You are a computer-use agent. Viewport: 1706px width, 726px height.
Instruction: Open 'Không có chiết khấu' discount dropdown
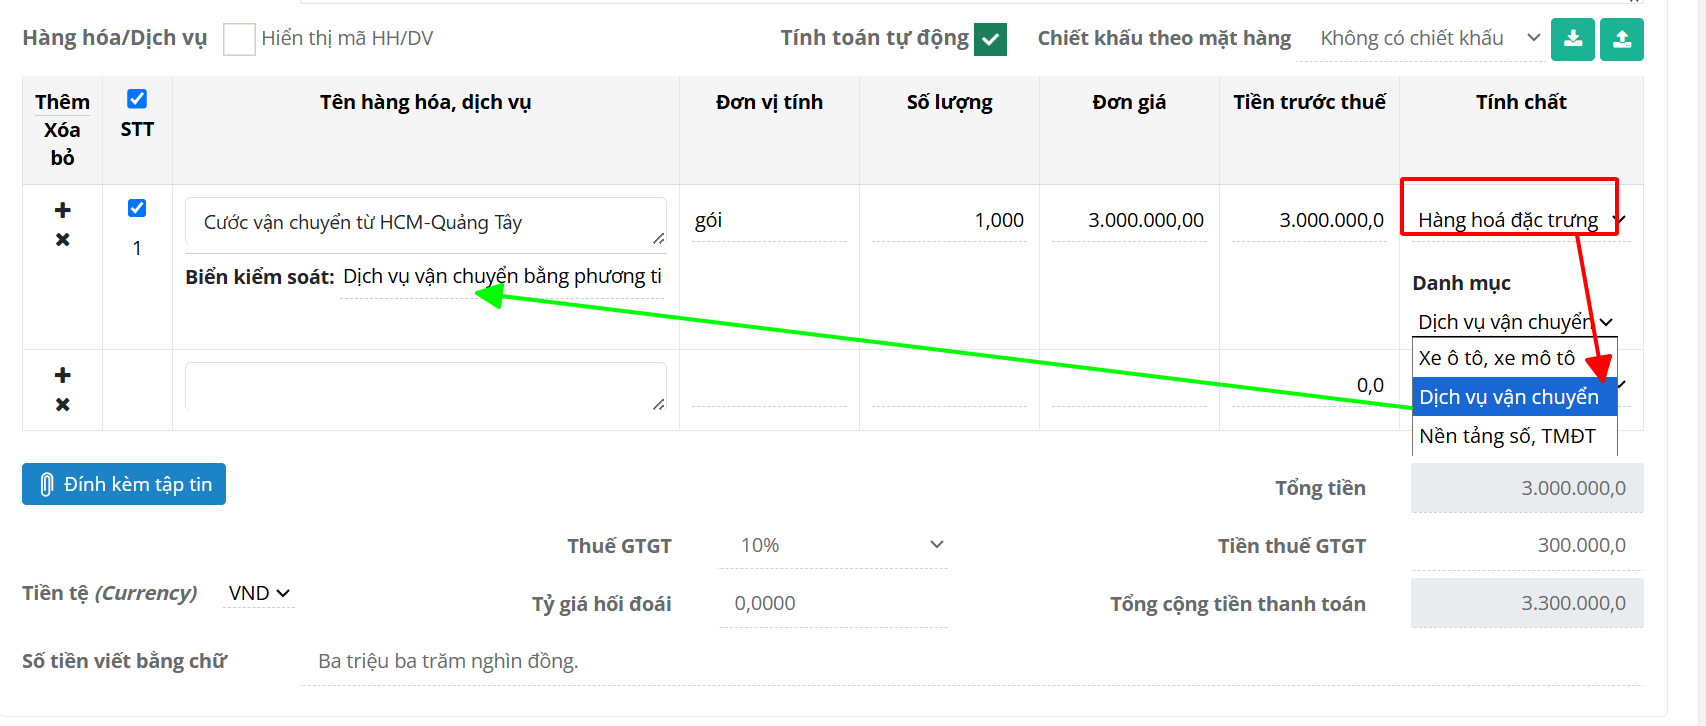pyautogui.click(x=1429, y=39)
